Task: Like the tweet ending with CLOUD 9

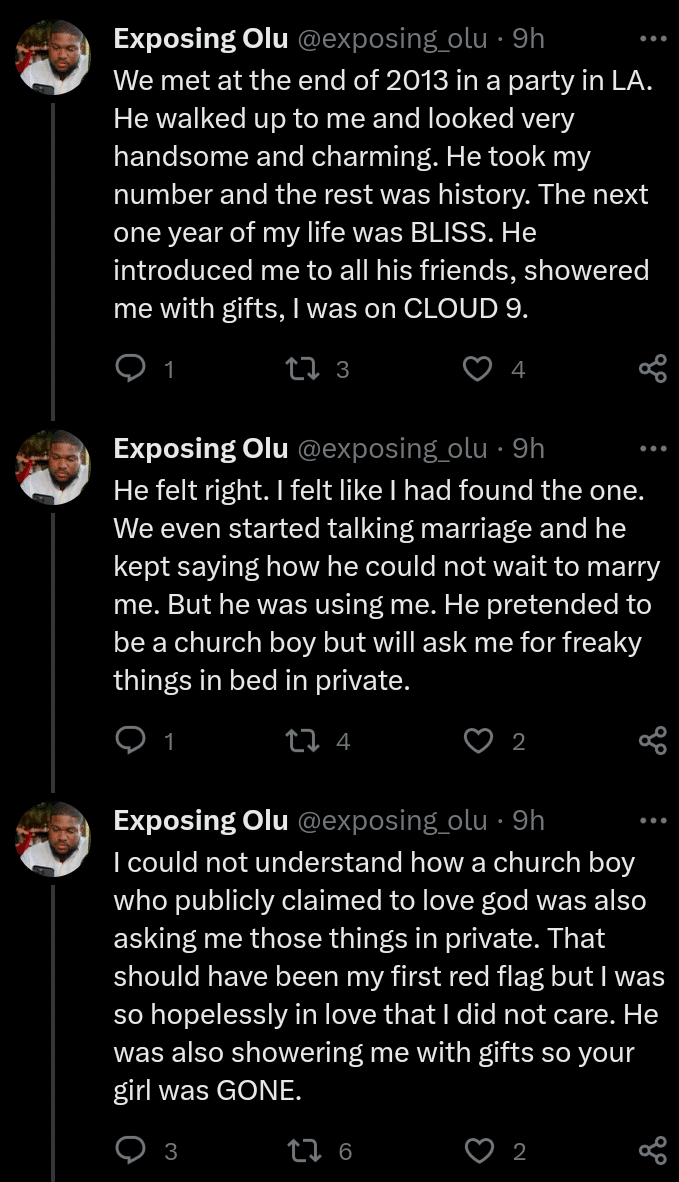Action: (x=479, y=370)
